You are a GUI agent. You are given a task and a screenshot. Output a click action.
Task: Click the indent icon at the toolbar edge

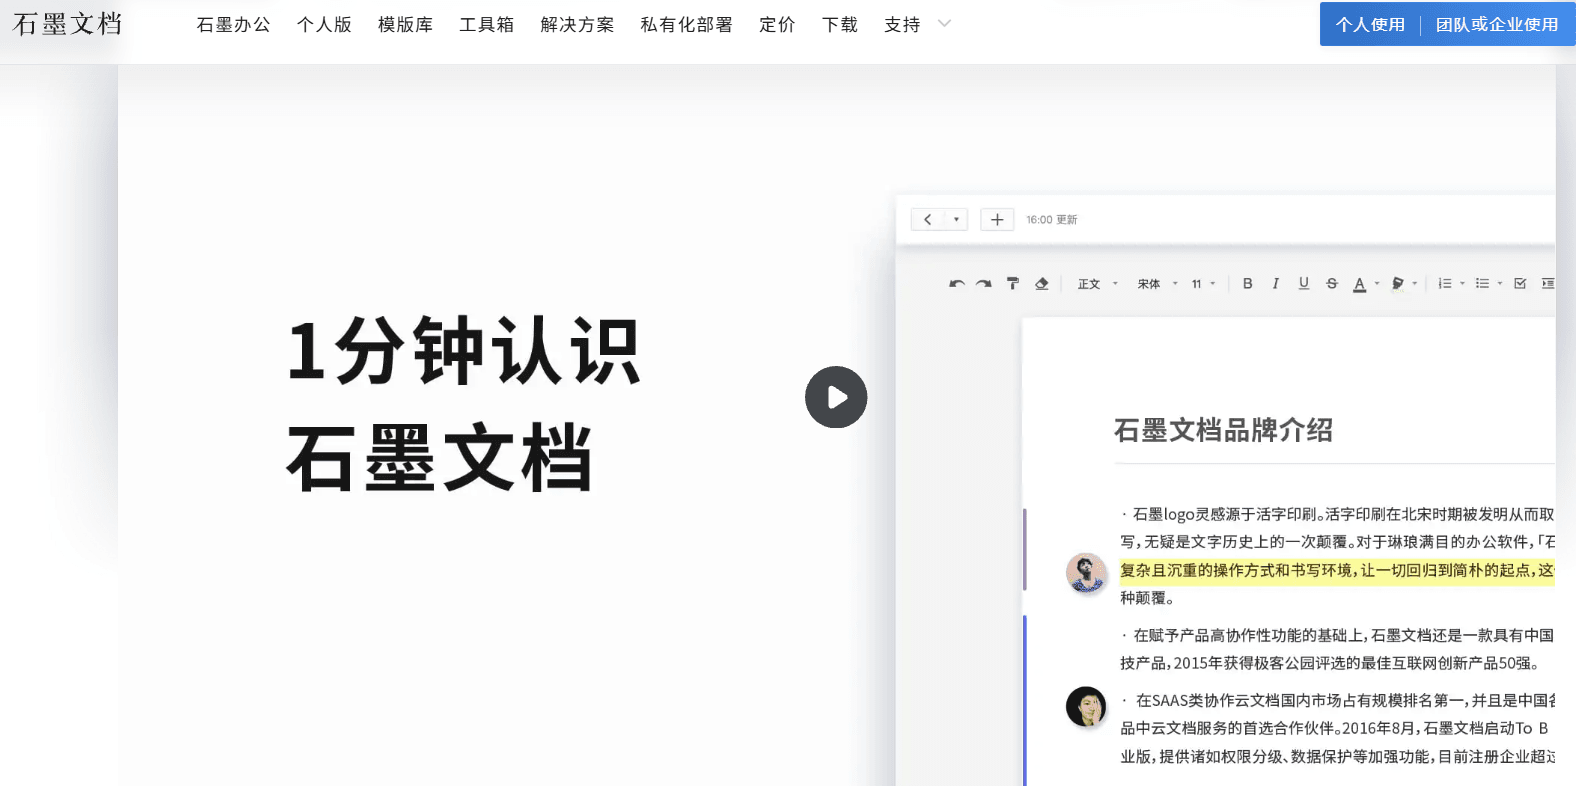click(1548, 284)
